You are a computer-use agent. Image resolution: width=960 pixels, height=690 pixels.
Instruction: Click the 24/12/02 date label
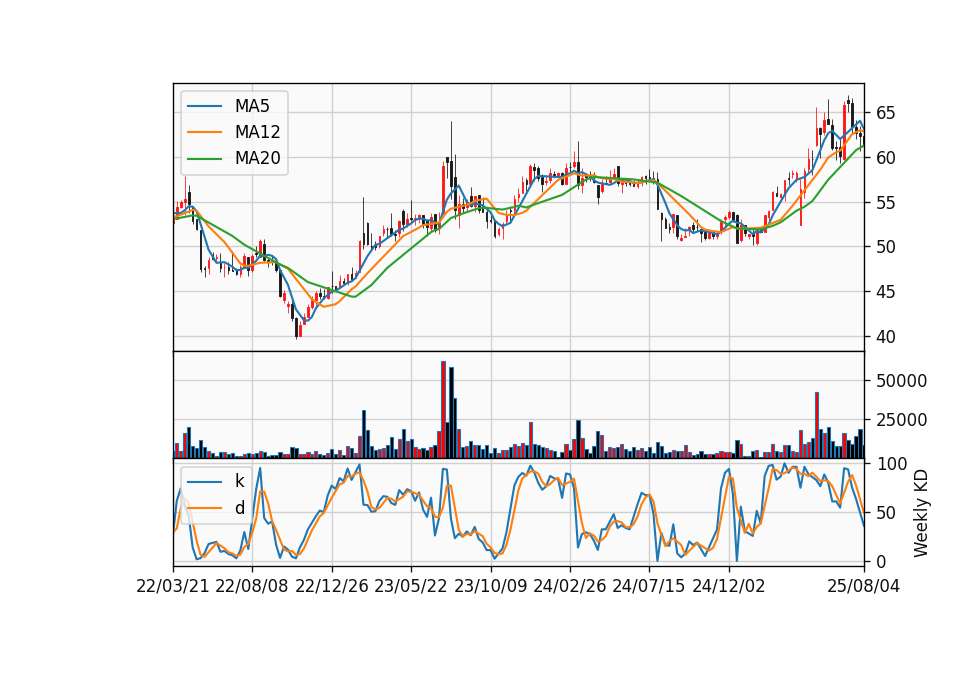(729, 587)
